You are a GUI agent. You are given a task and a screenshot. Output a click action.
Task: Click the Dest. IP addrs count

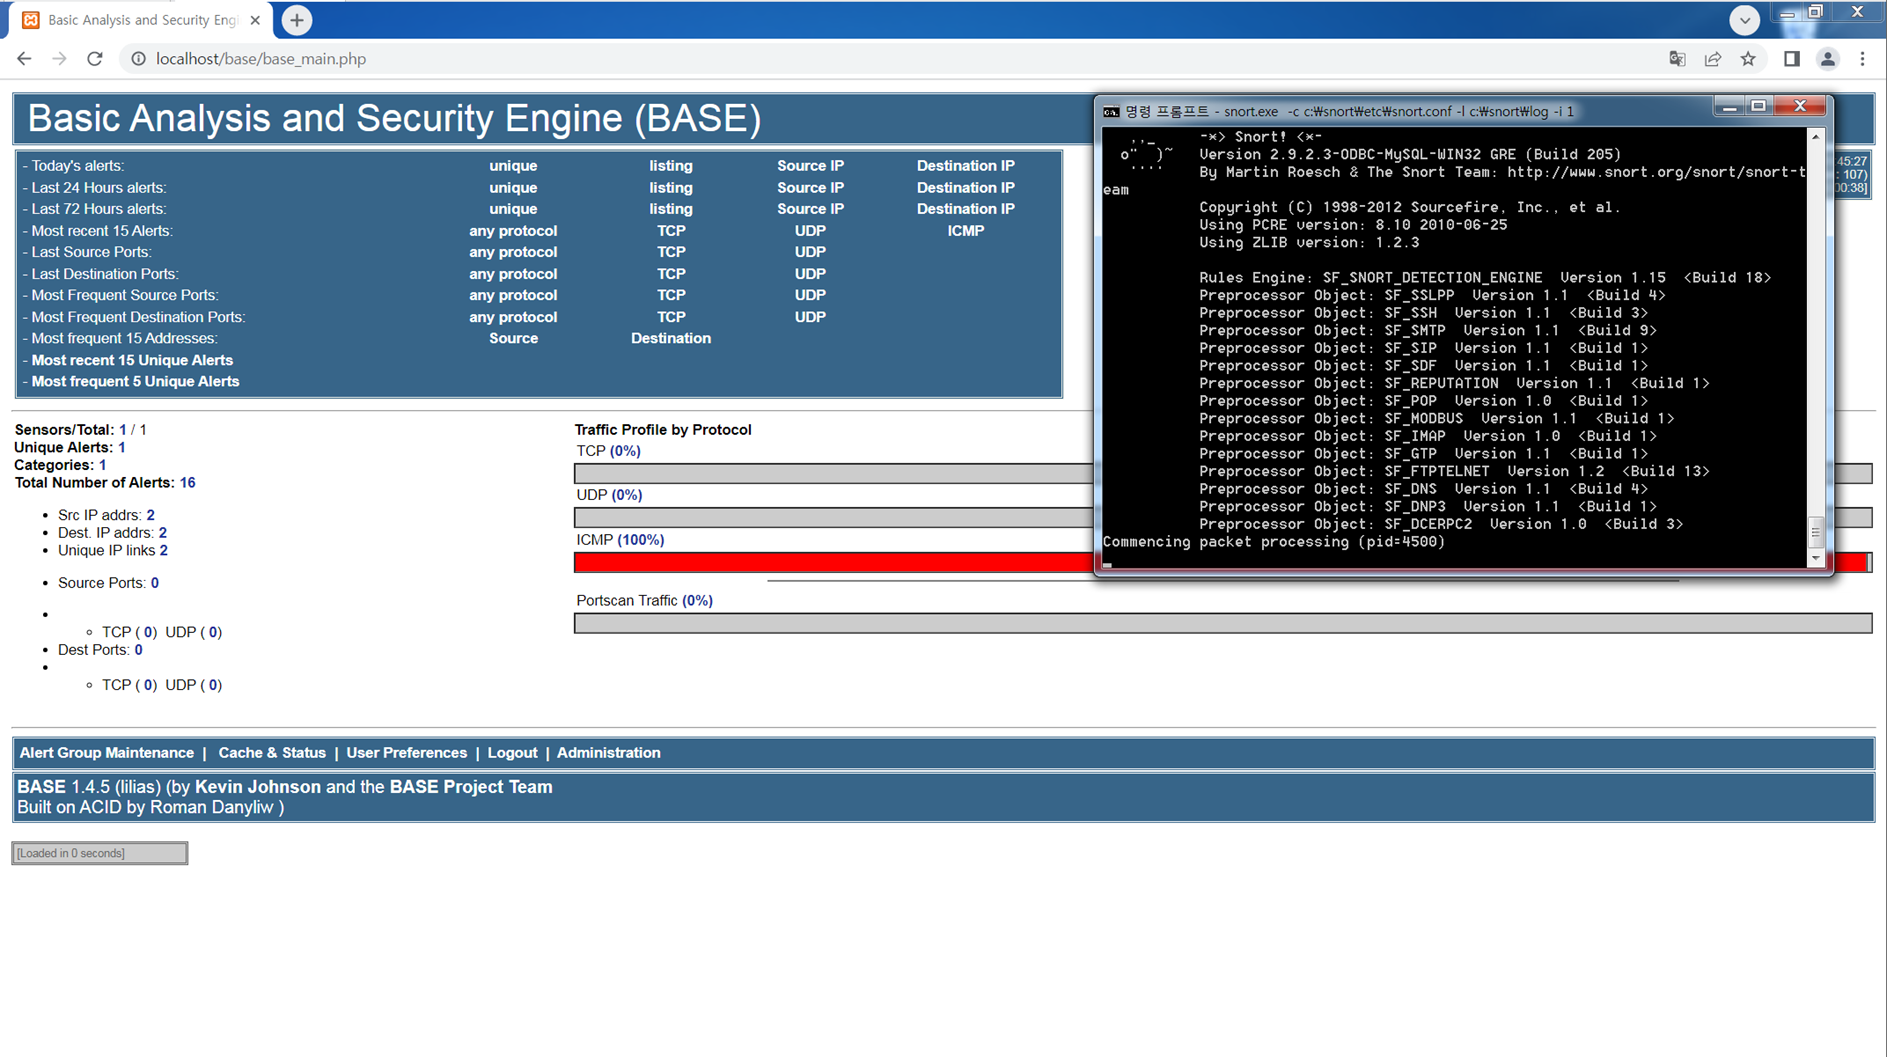(x=162, y=533)
